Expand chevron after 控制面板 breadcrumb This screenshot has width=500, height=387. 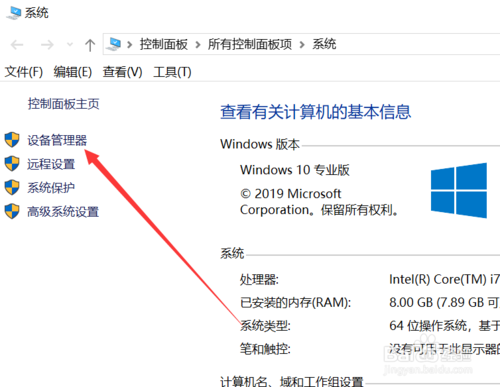click(198, 44)
